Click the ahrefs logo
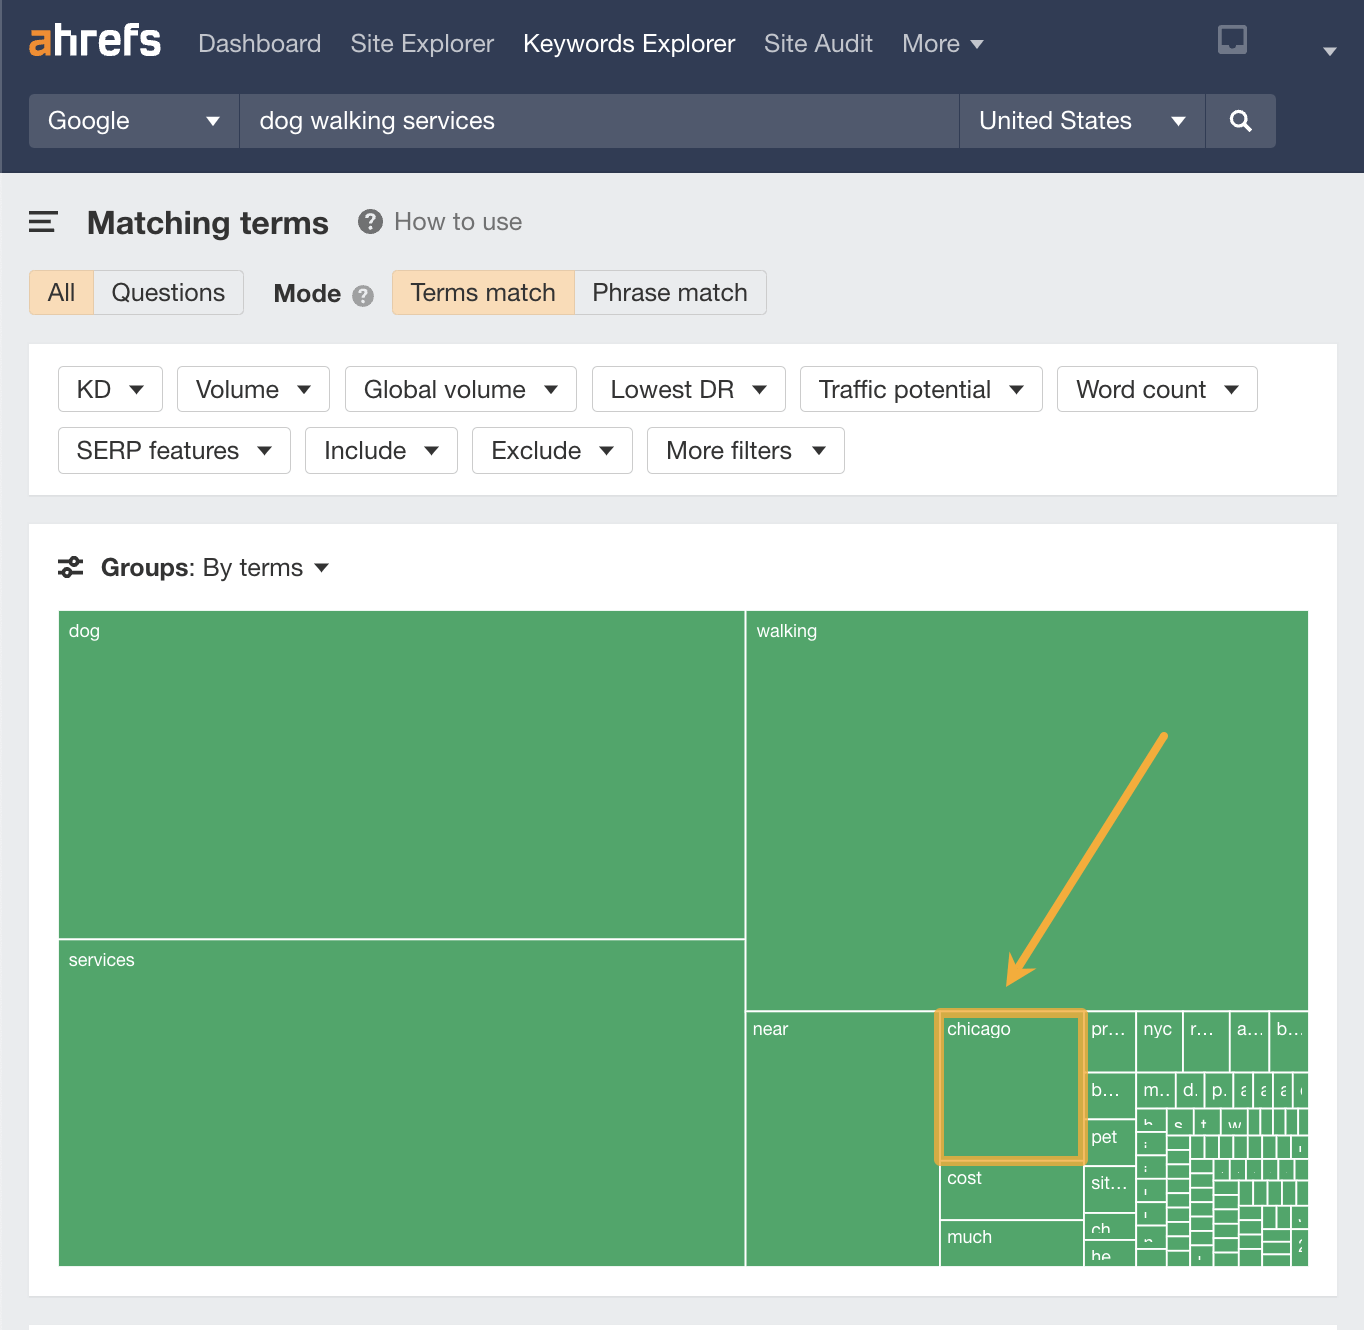 [x=94, y=41]
